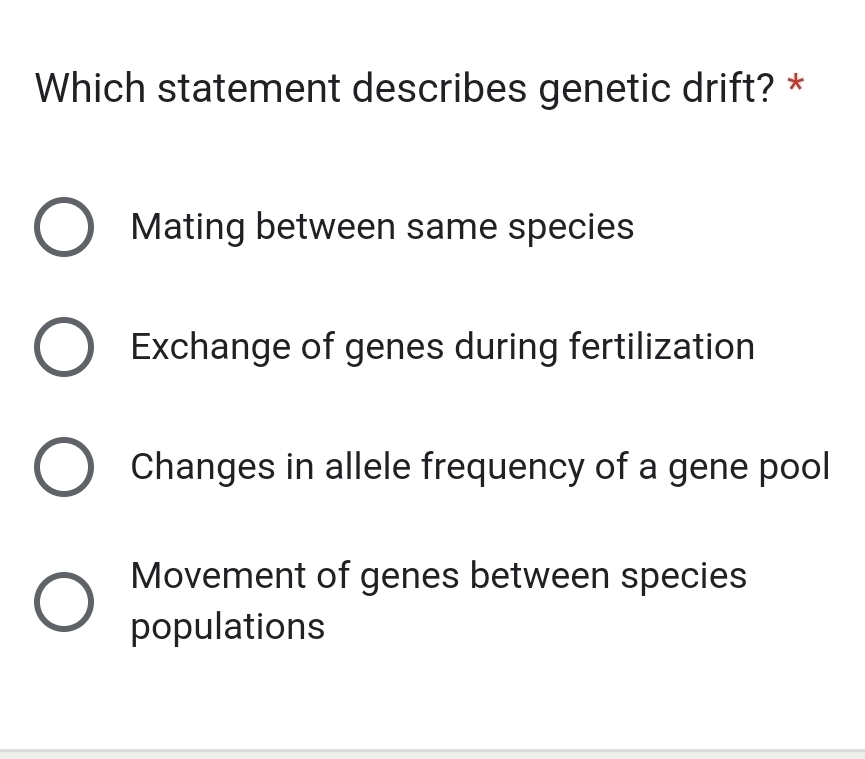This screenshot has width=865, height=759.
Task: Click the movement of genes answer text
Action: 438,576
